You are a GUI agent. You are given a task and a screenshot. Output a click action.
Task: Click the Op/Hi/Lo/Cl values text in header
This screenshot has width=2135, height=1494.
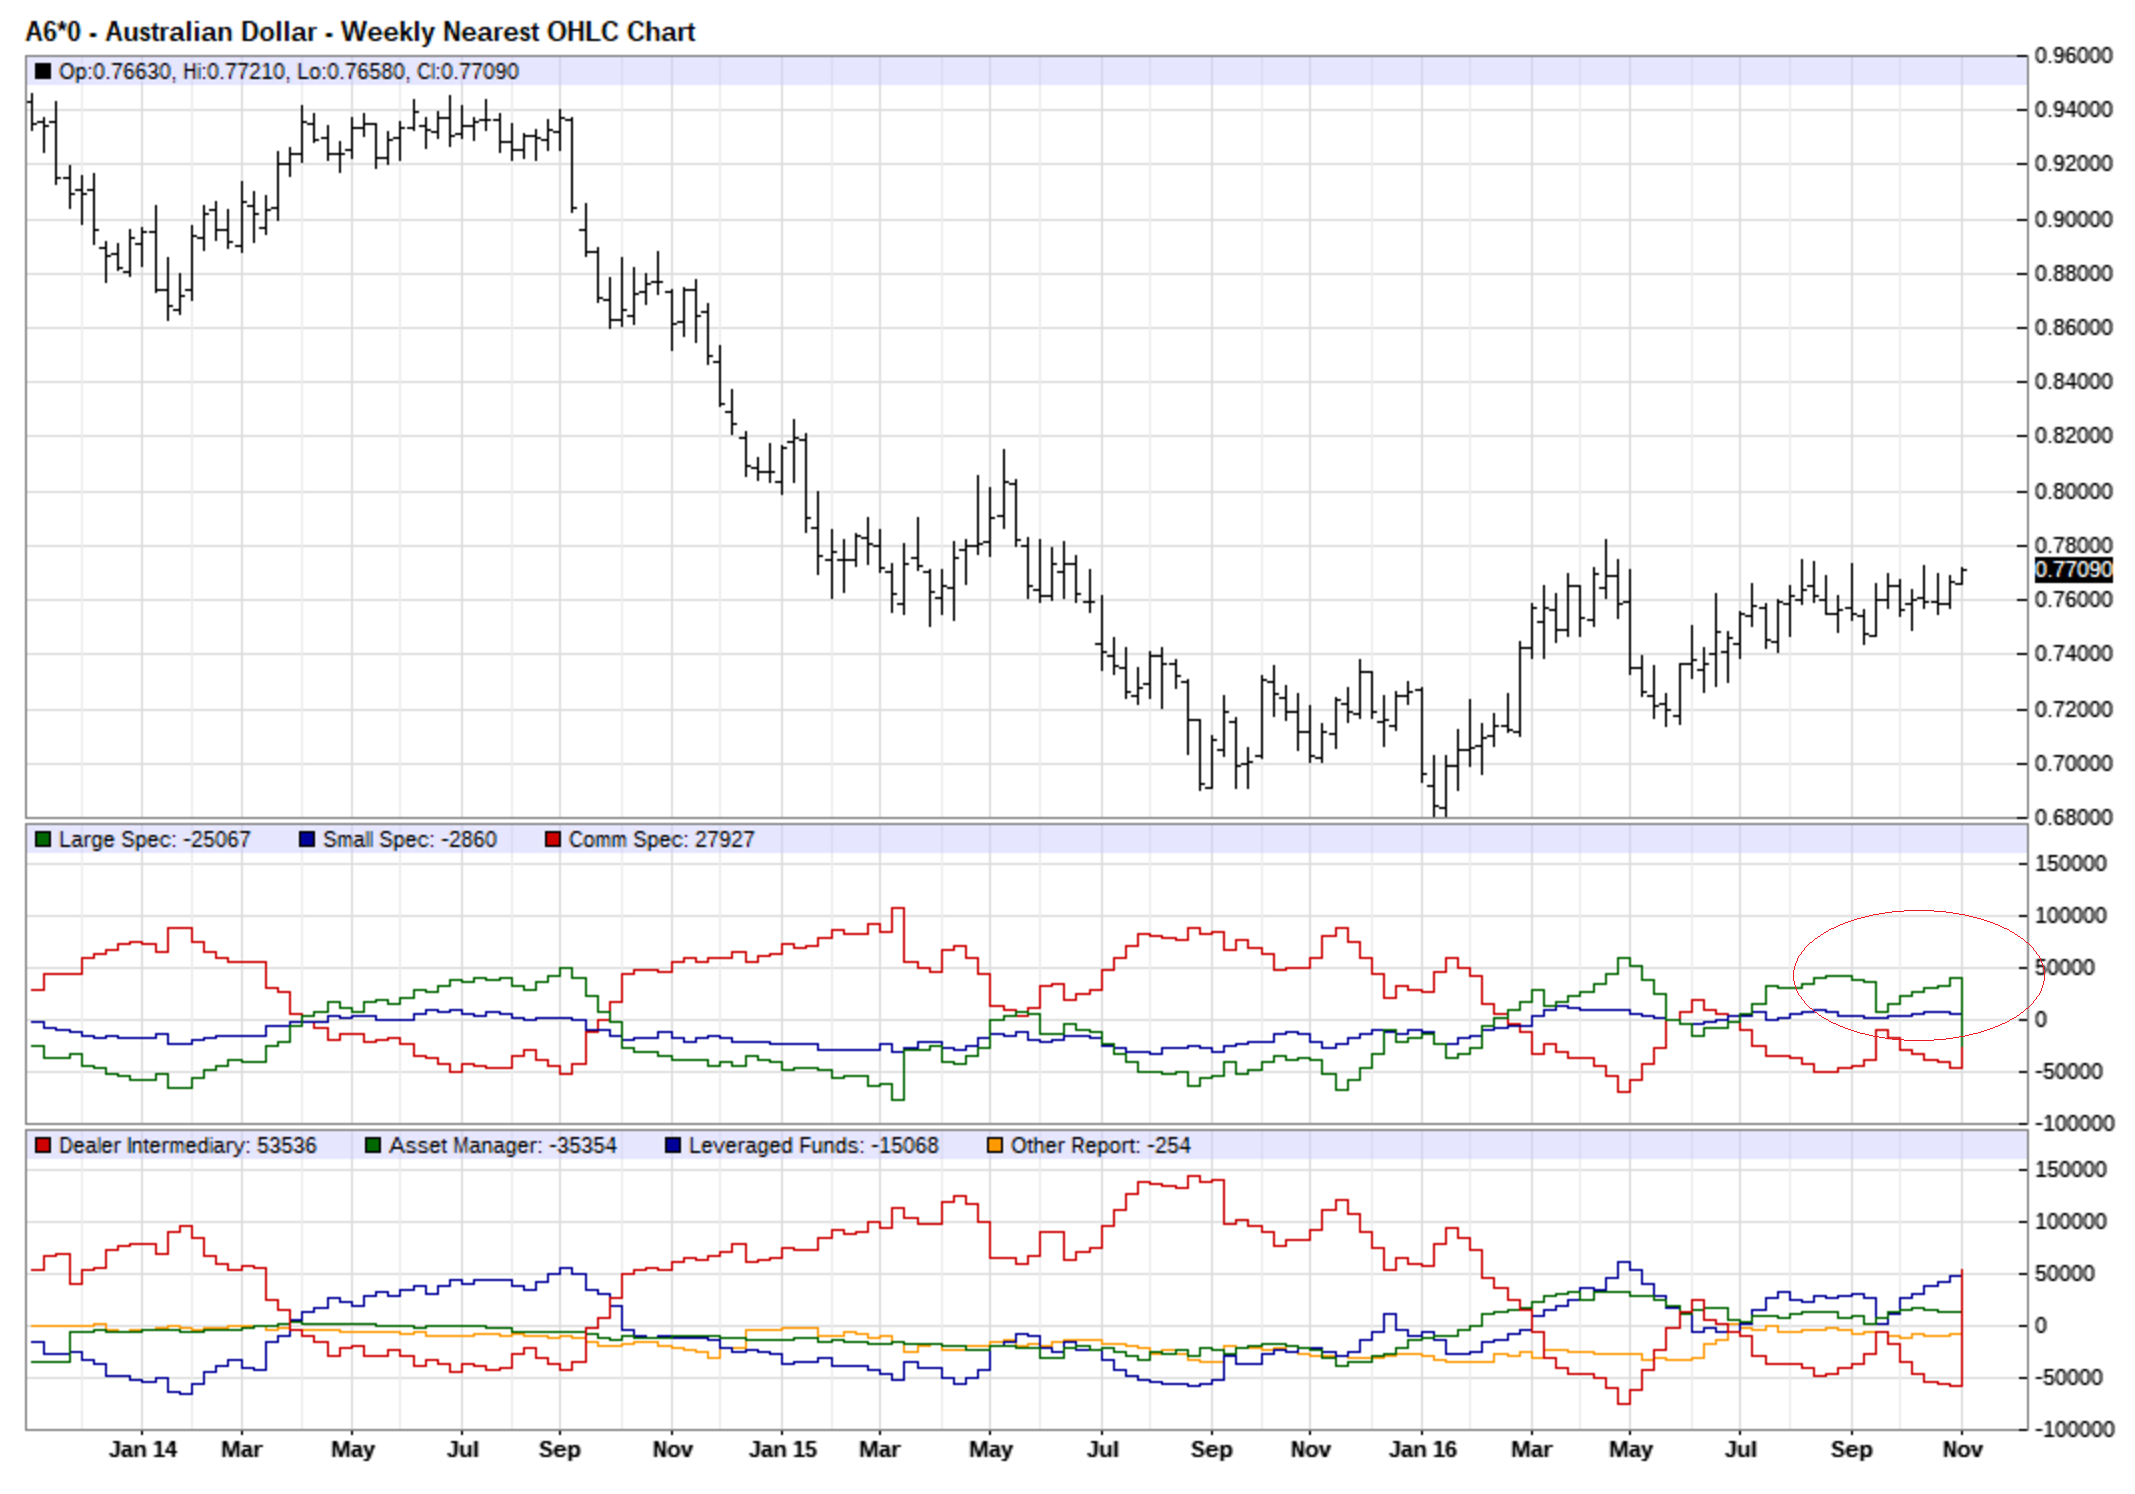point(288,72)
